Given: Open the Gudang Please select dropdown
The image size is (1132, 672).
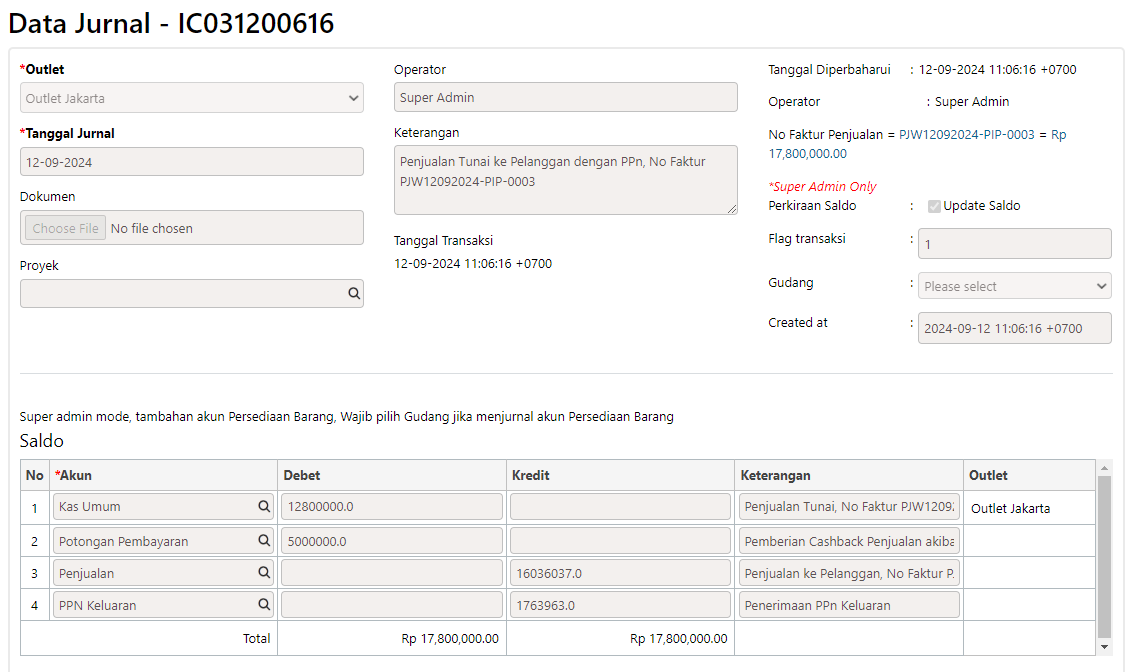Looking at the screenshot, I should 1014,286.
